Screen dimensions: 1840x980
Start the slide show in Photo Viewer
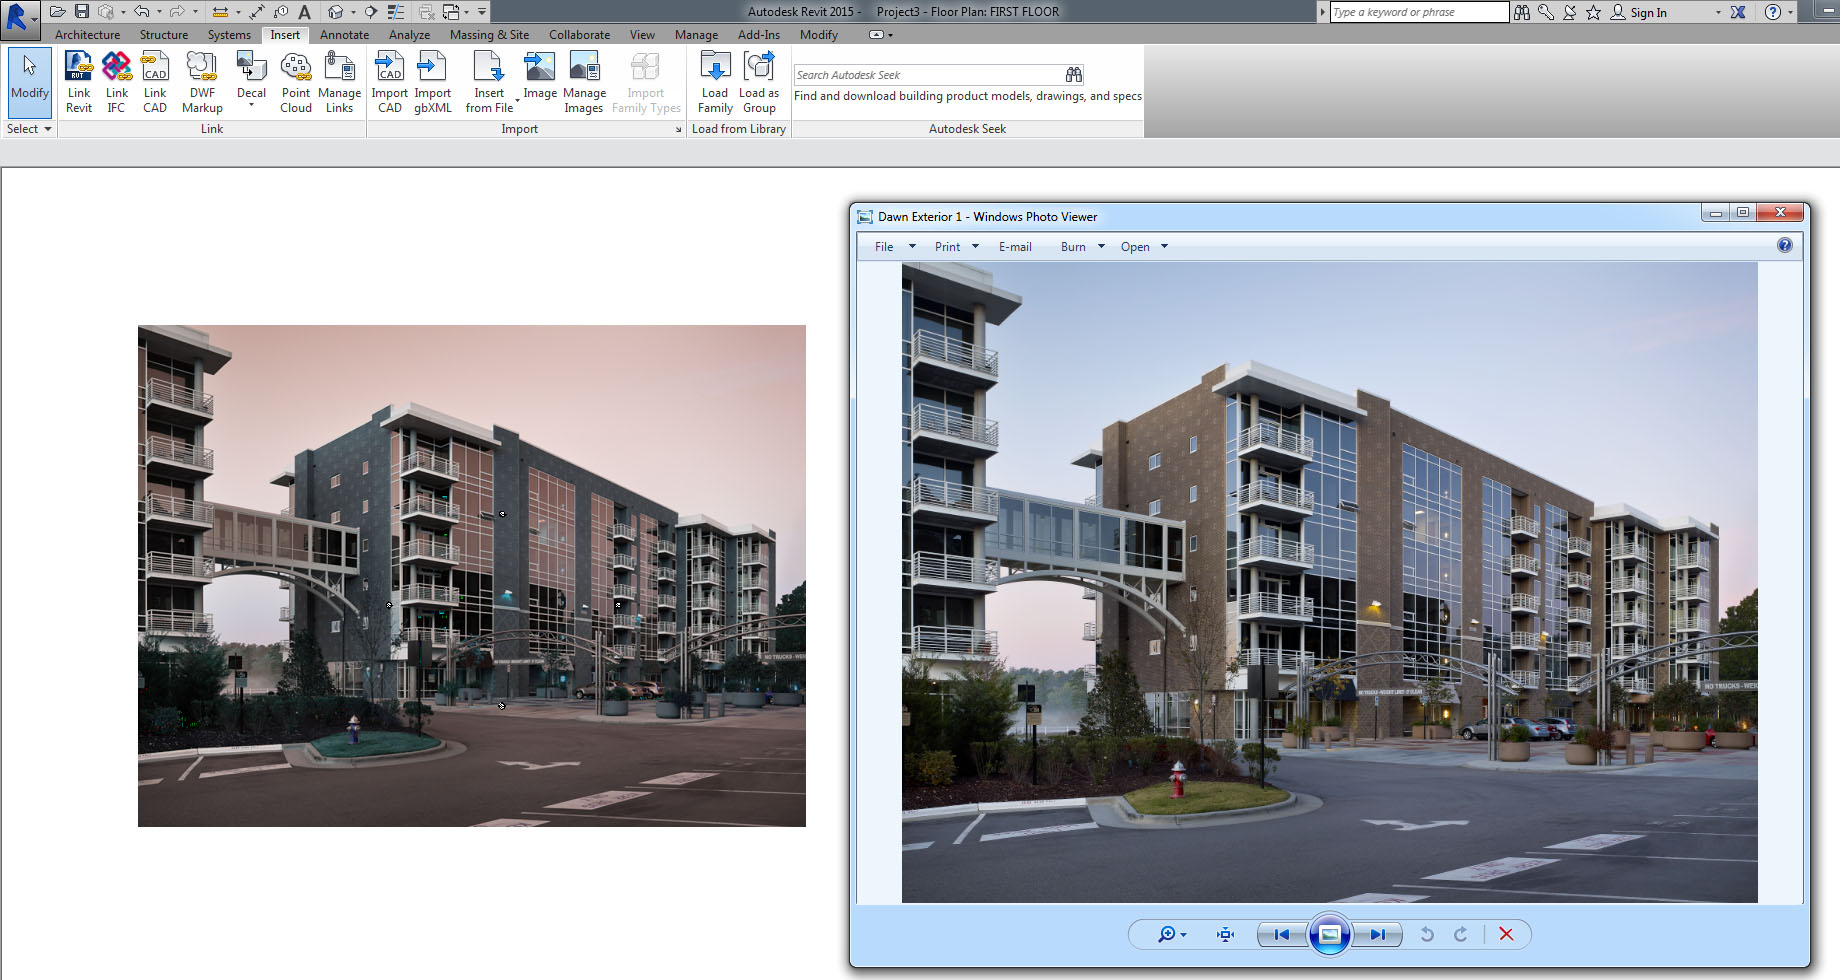coord(1330,934)
